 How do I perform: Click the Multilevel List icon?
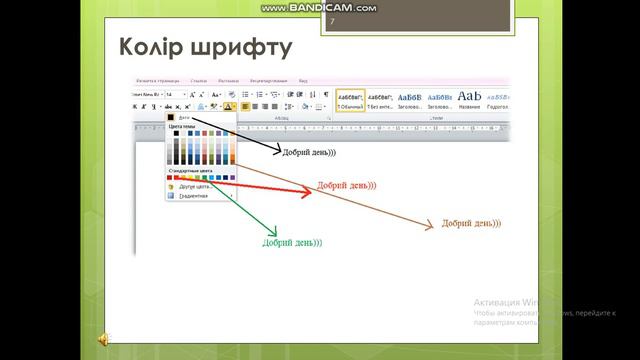pos(274,95)
